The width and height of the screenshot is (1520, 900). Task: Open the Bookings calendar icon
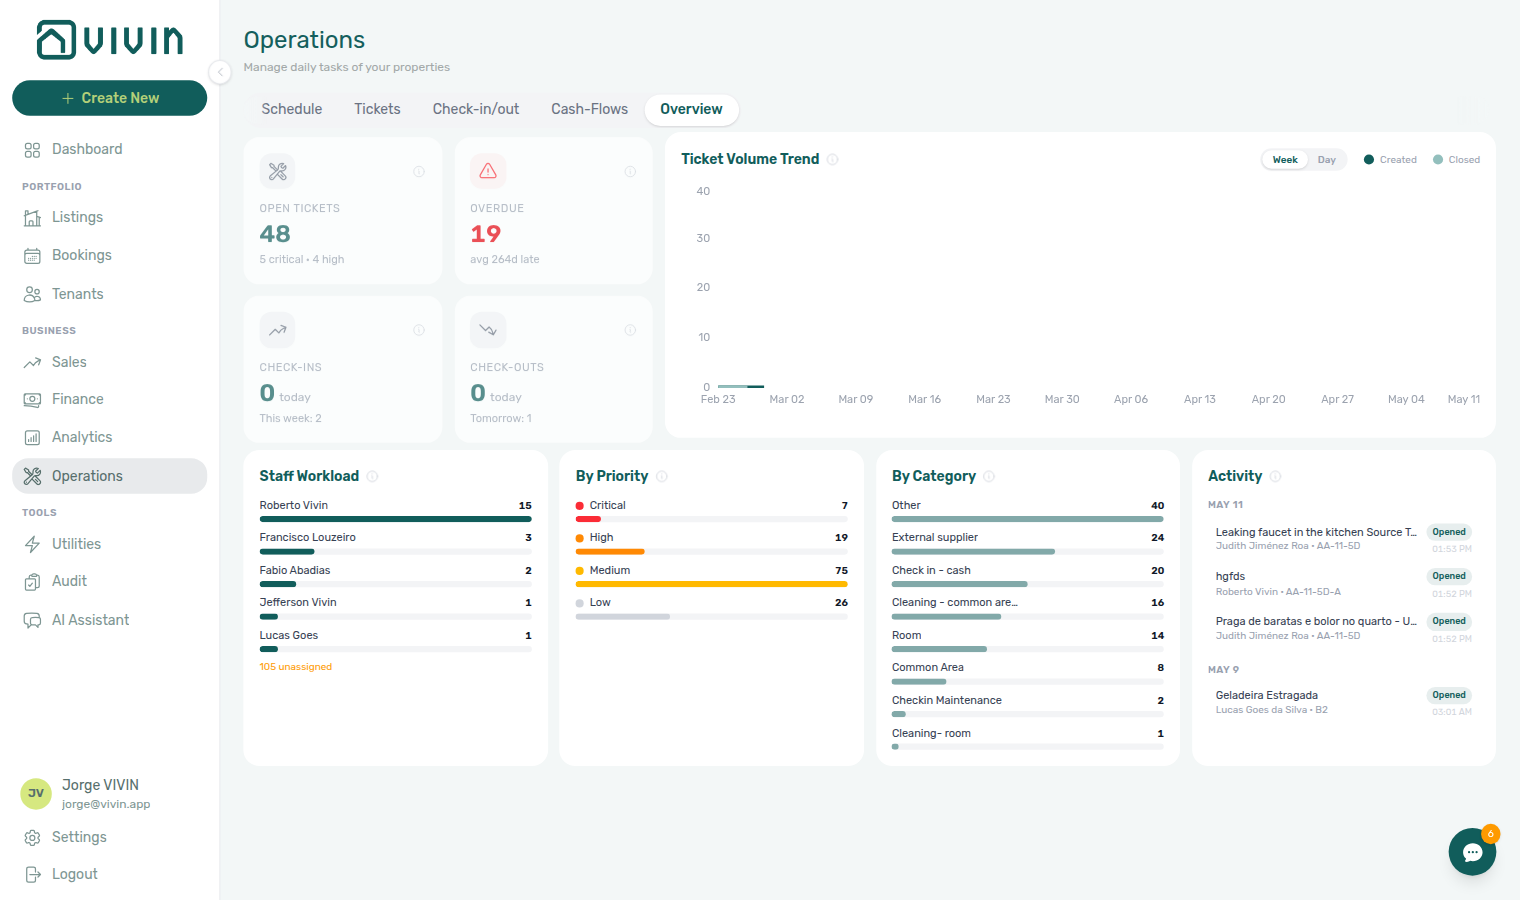coord(32,256)
